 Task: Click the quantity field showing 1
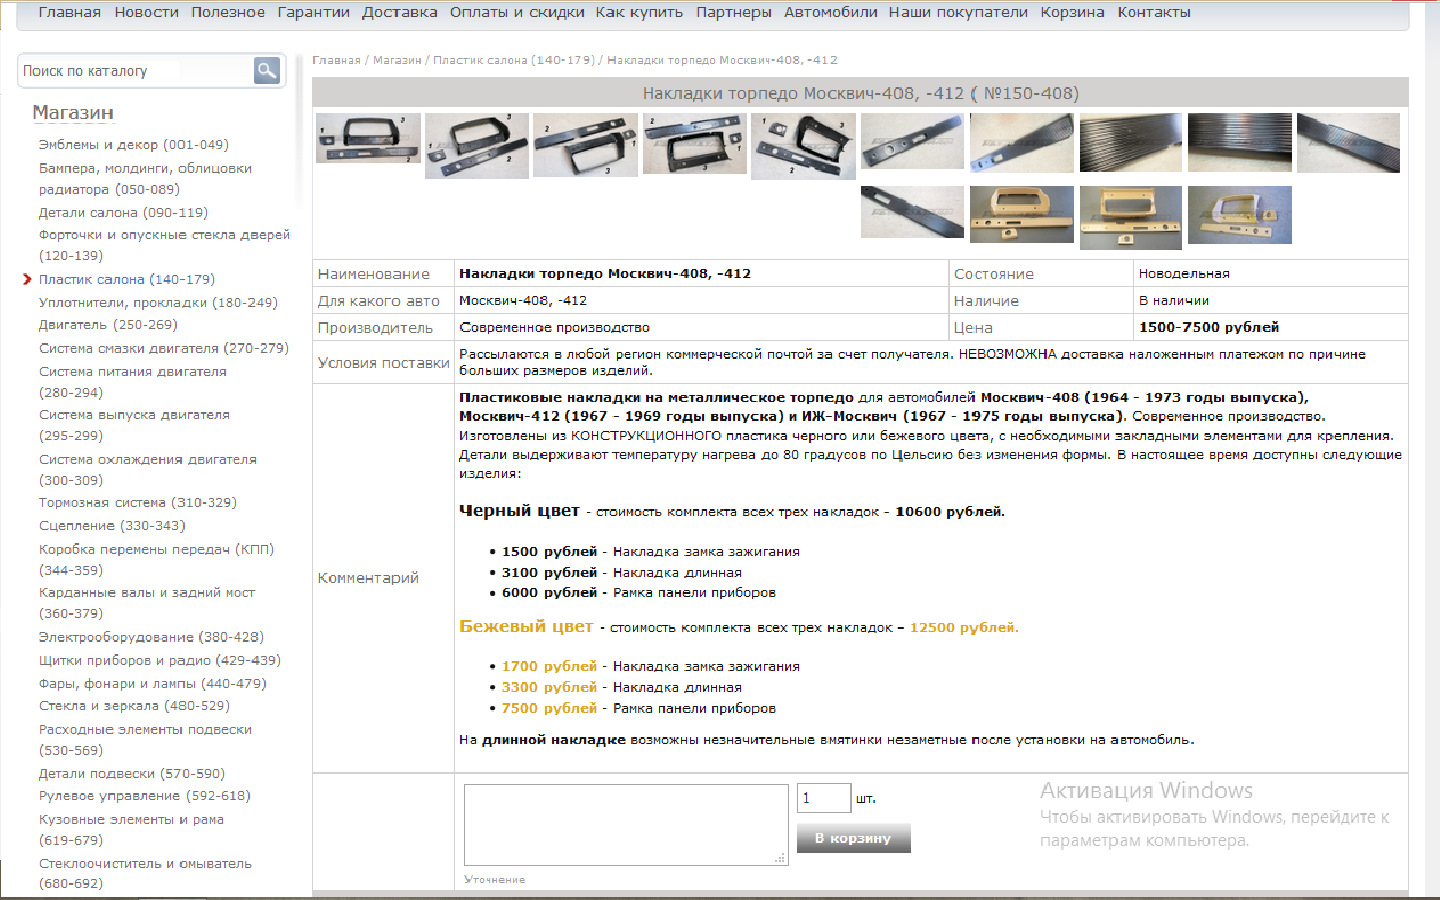point(824,798)
